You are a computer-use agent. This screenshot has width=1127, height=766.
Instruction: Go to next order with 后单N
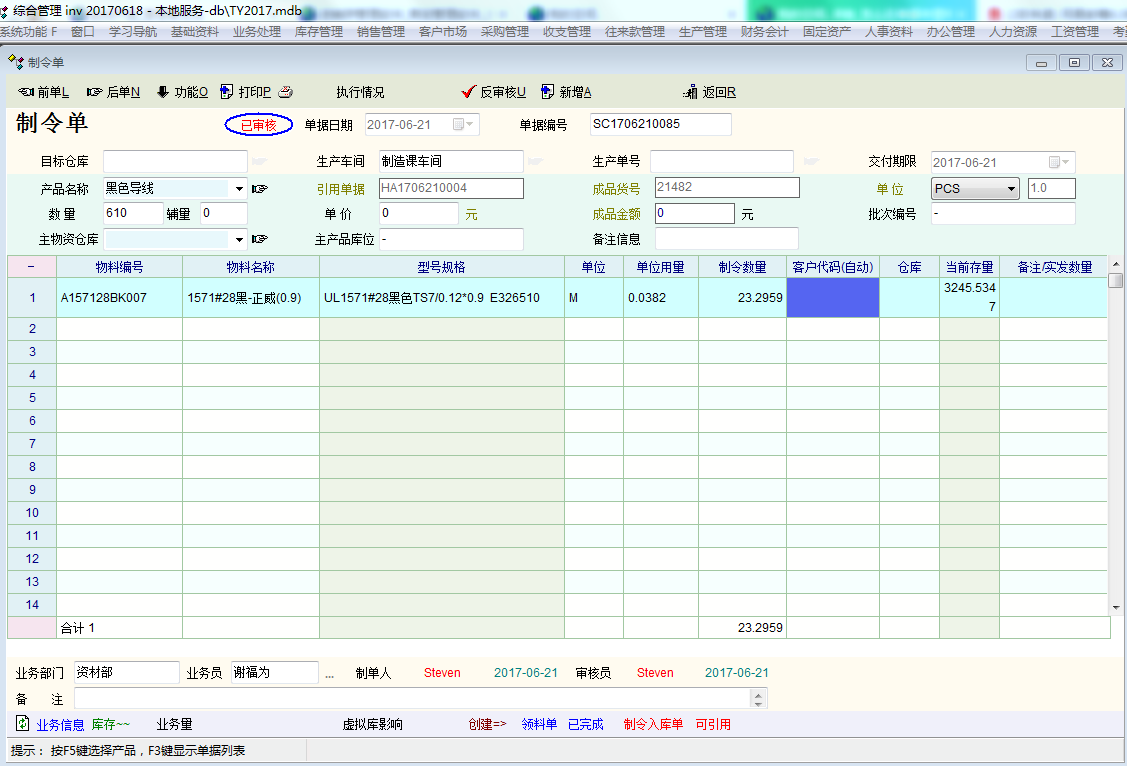point(95,92)
